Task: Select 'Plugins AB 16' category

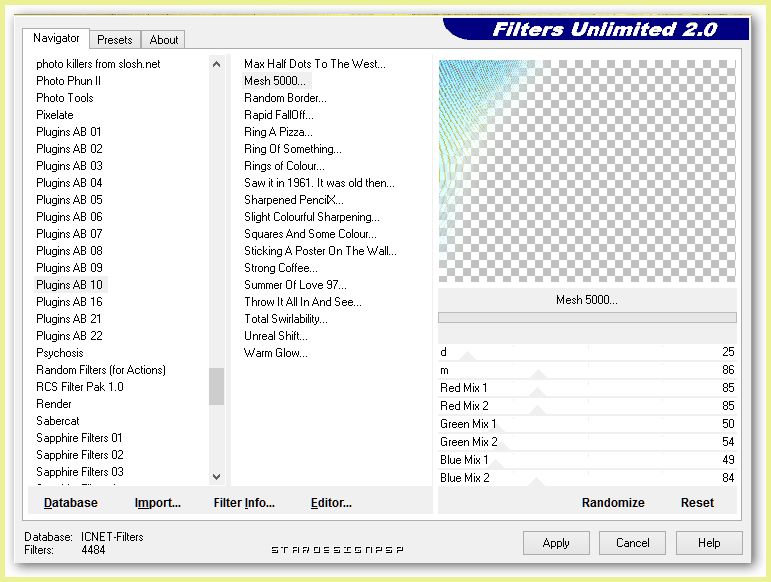Action: (x=69, y=302)
